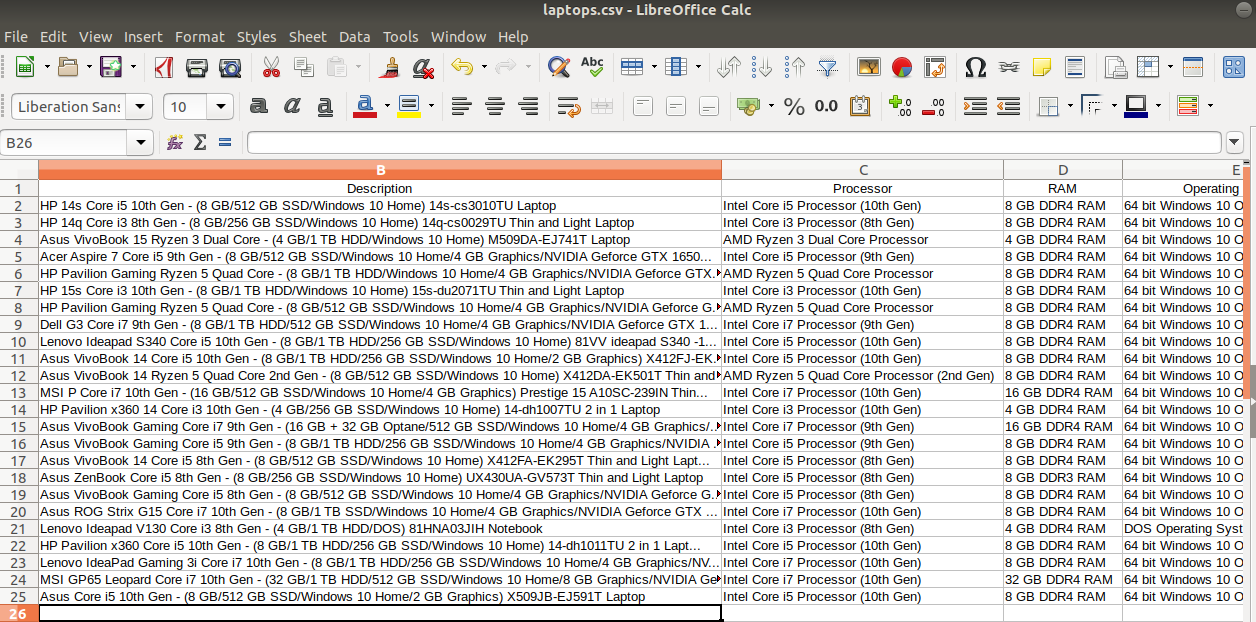Align cell content to top

point(643,106)
